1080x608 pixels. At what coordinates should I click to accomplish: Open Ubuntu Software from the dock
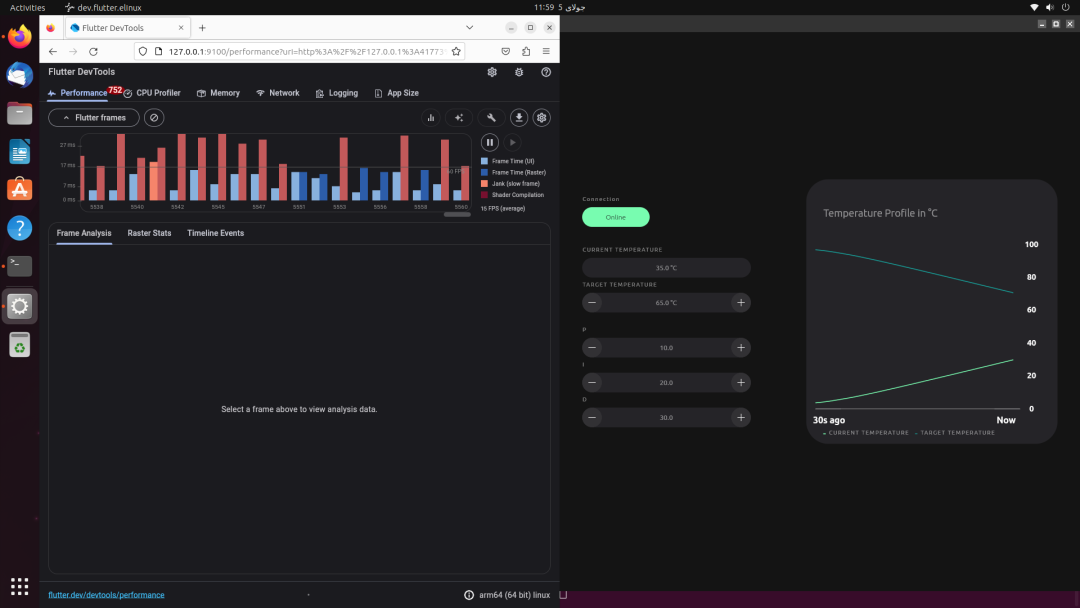pos(19,190)
